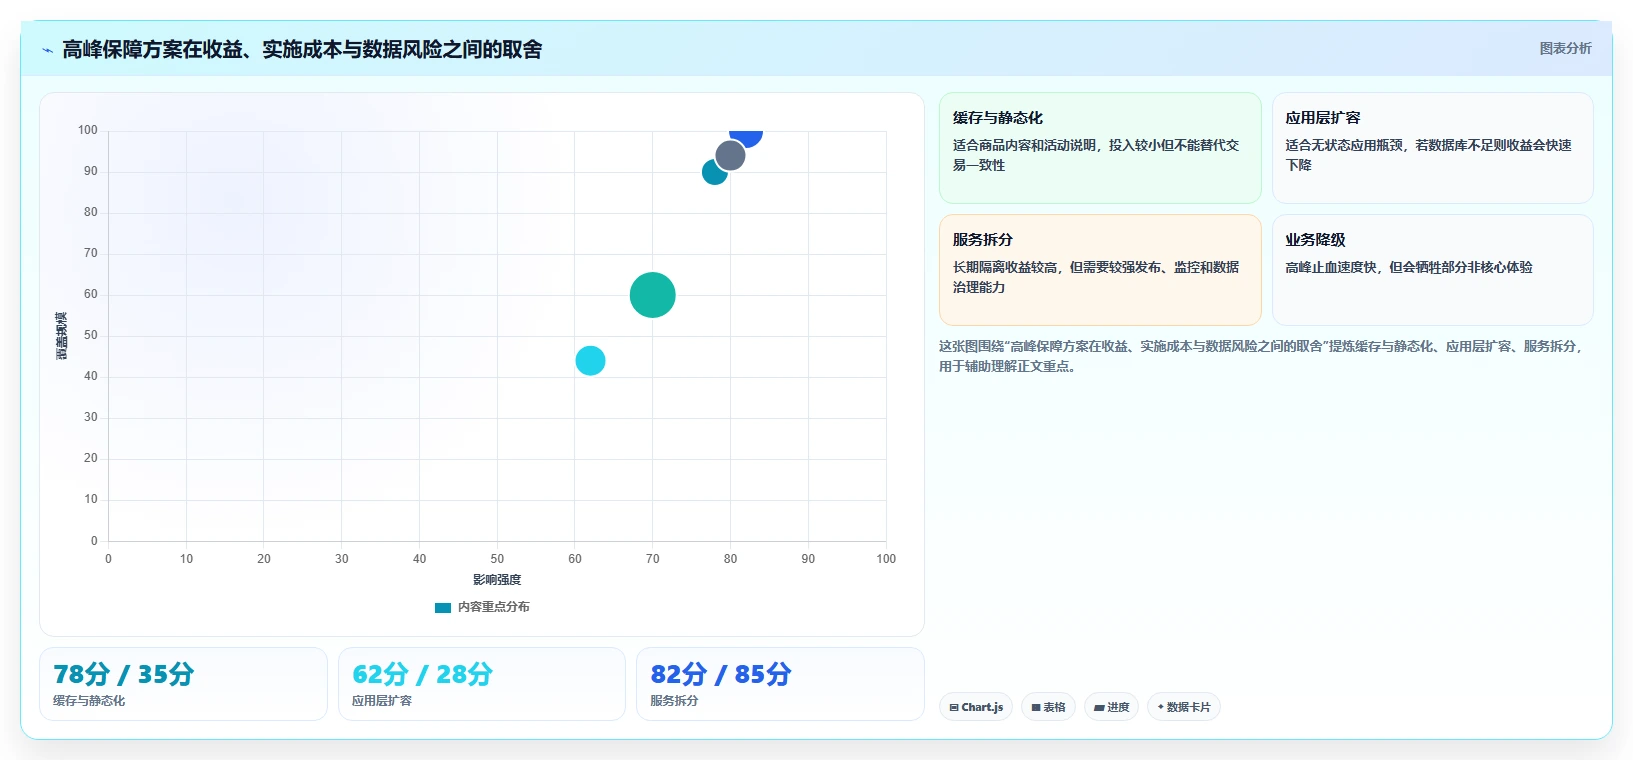Screen dimensions: 1633x760
Task: Click the large green bubble at 70
Action: point(653,295)
